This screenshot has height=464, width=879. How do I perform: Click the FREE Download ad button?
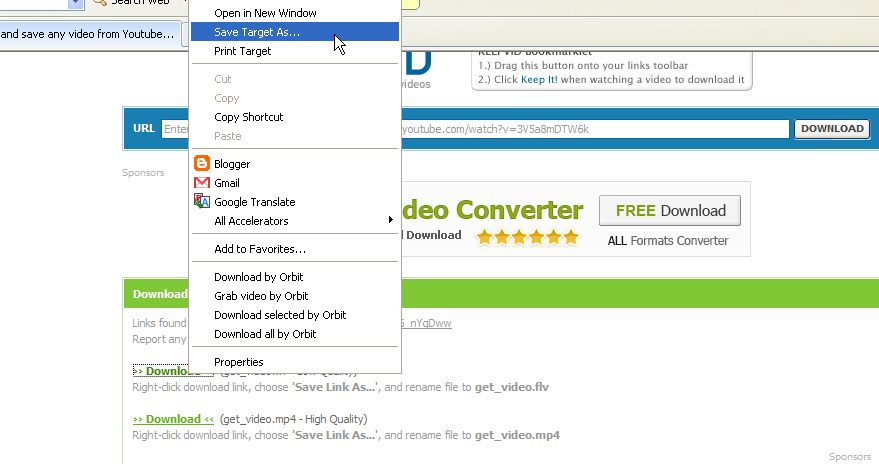point(670,211)
